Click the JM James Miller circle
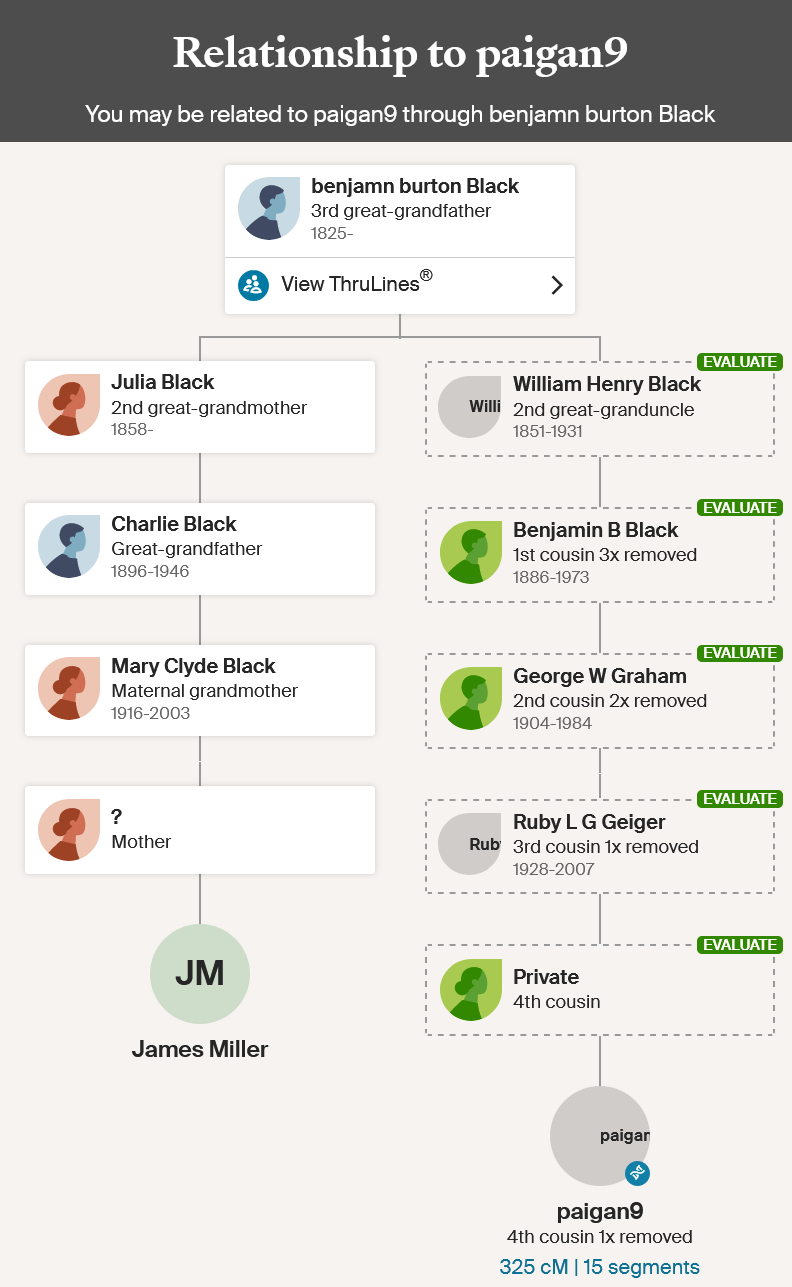 pos(200,974)
